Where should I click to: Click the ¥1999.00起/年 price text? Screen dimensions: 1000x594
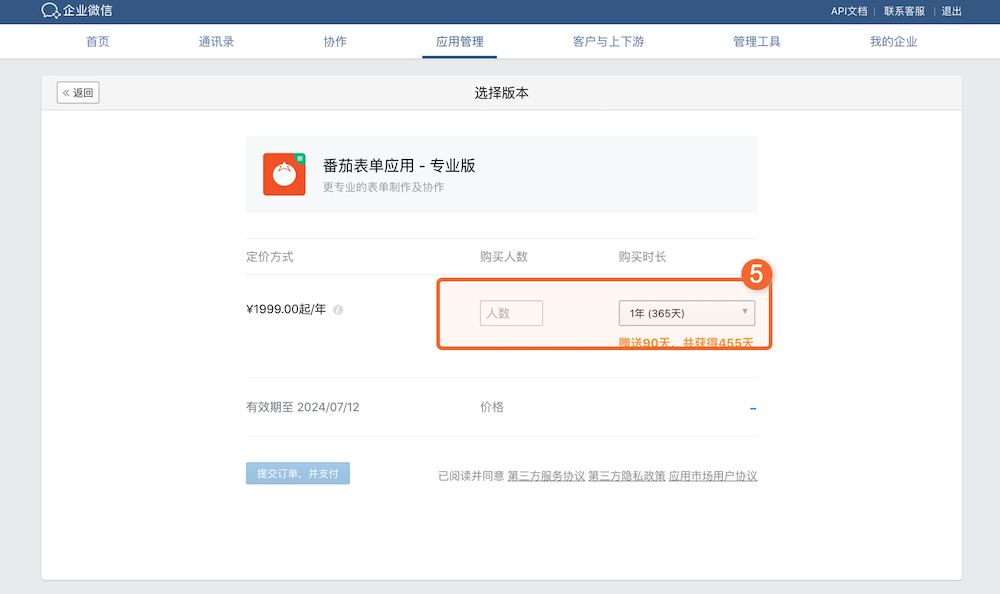coord(286,309)
